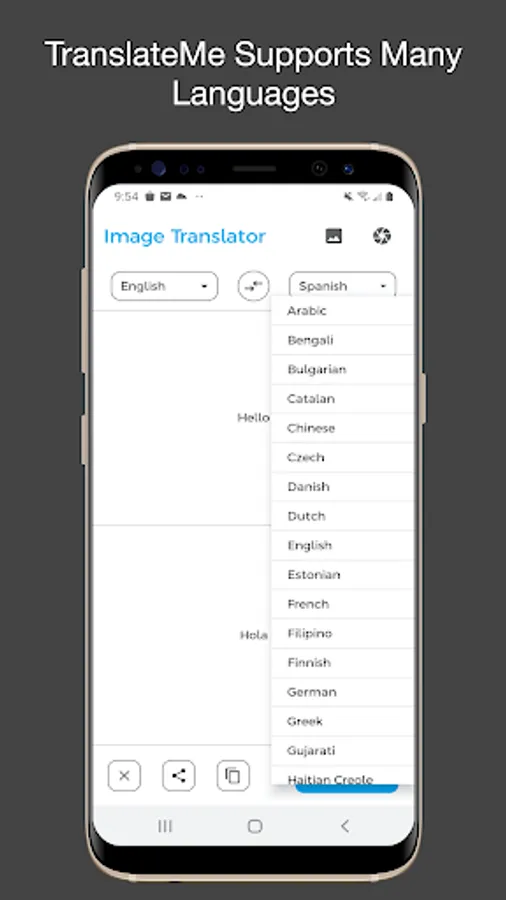
Task: Select Haitian Creole at list bottom
Action: (x=342, y=775)
